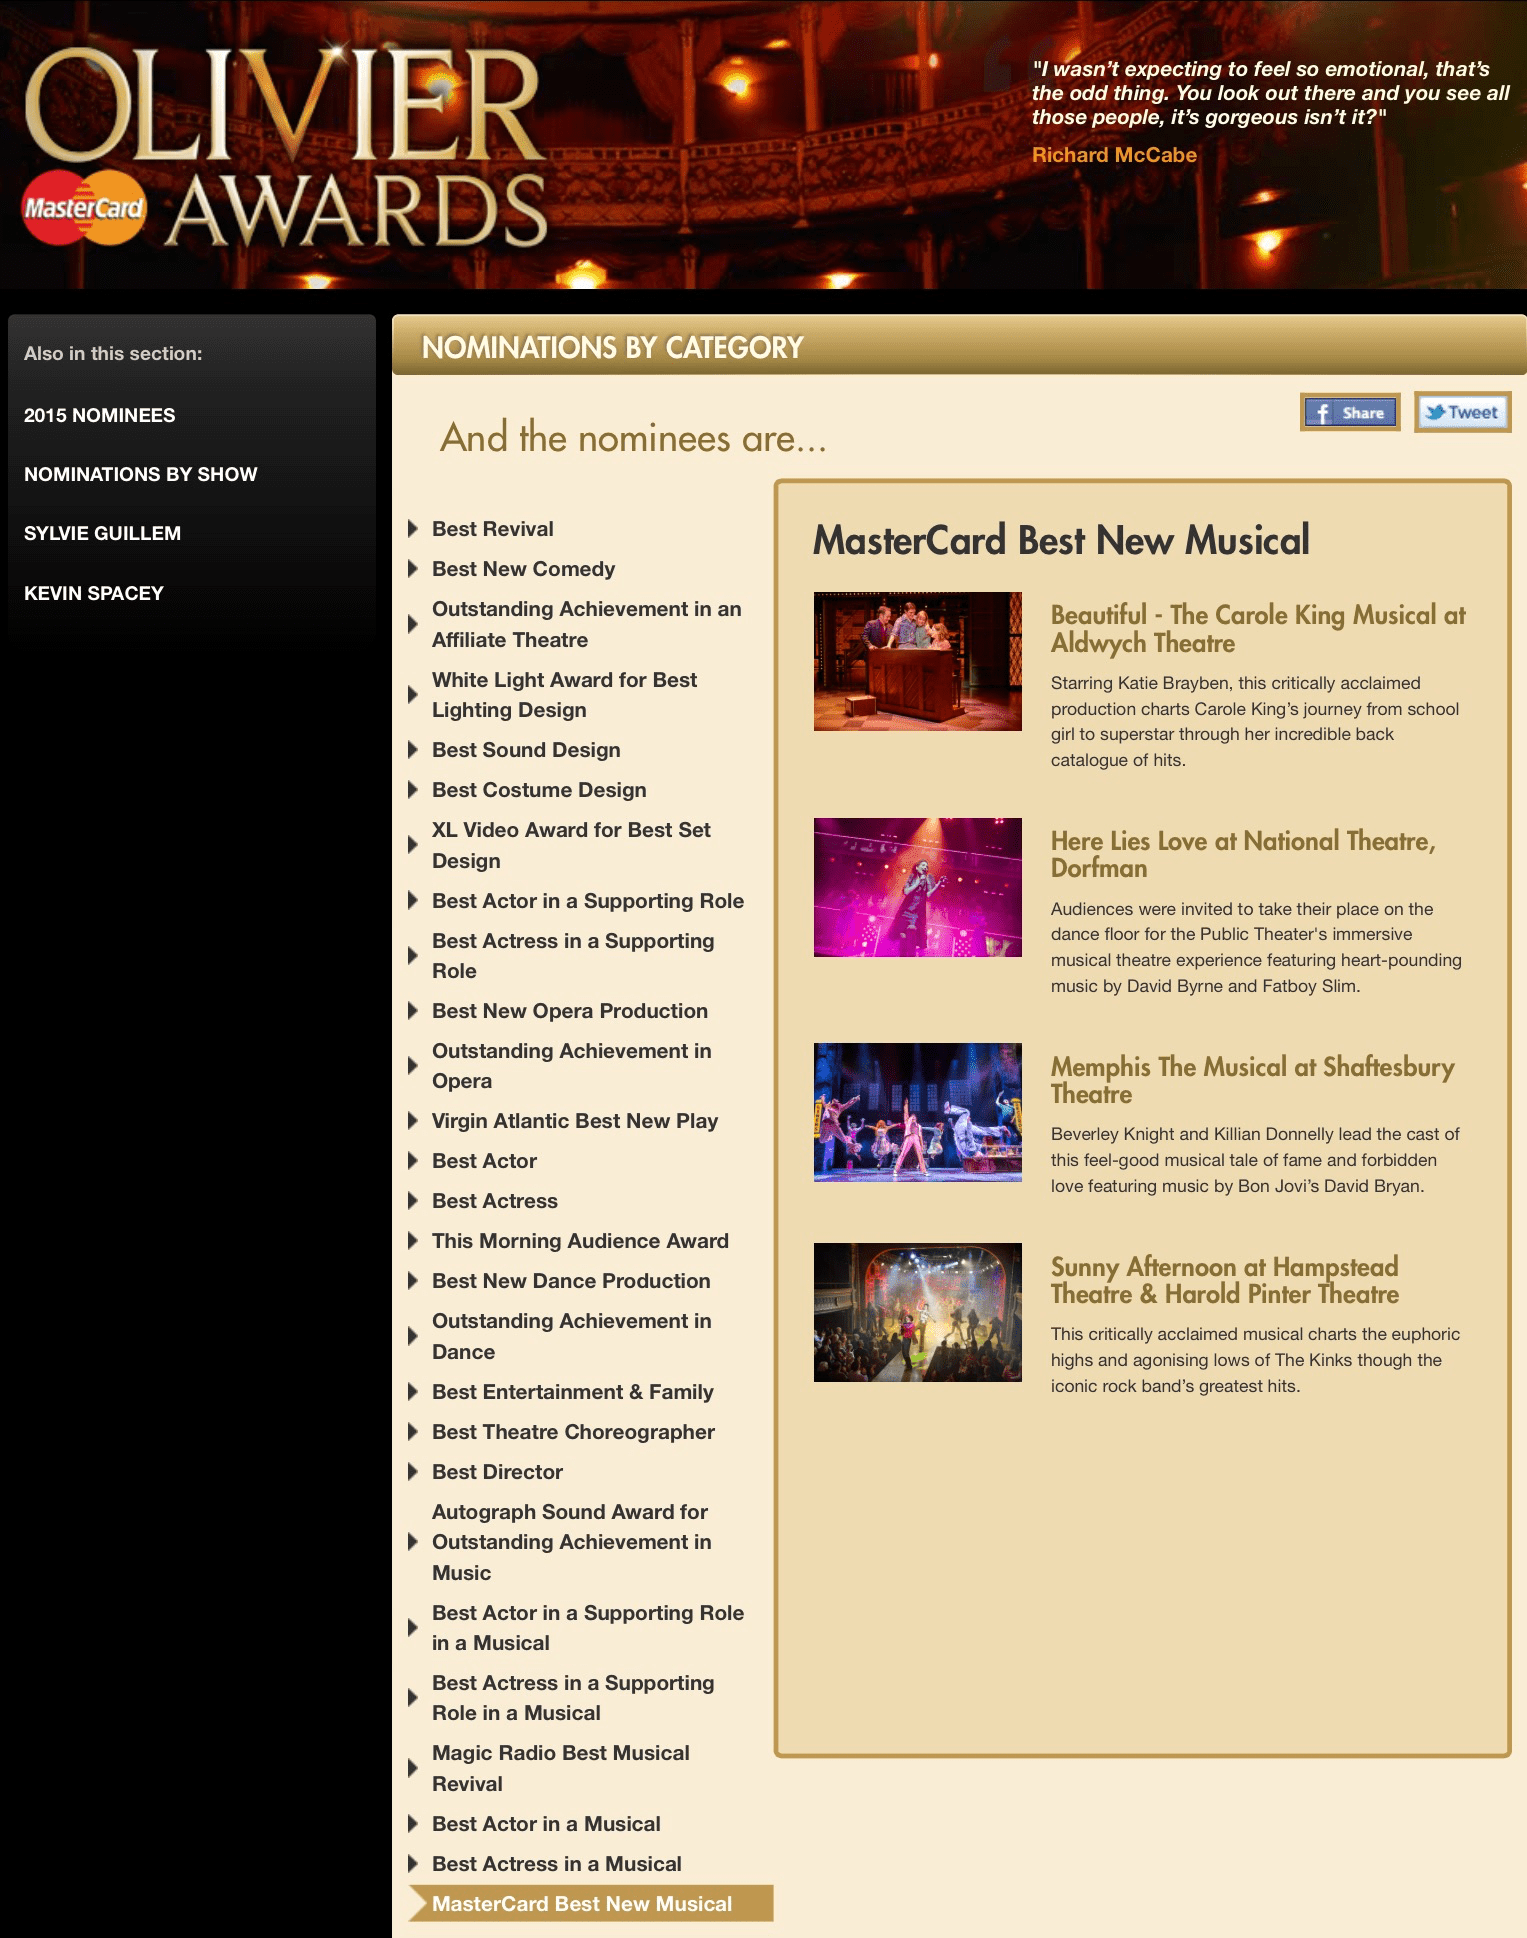Image resolution: width=1527 pixels, height=1938 pixels.
Task: Open the Beautiful Carole King Musical link
Action: coord(1257,629)
